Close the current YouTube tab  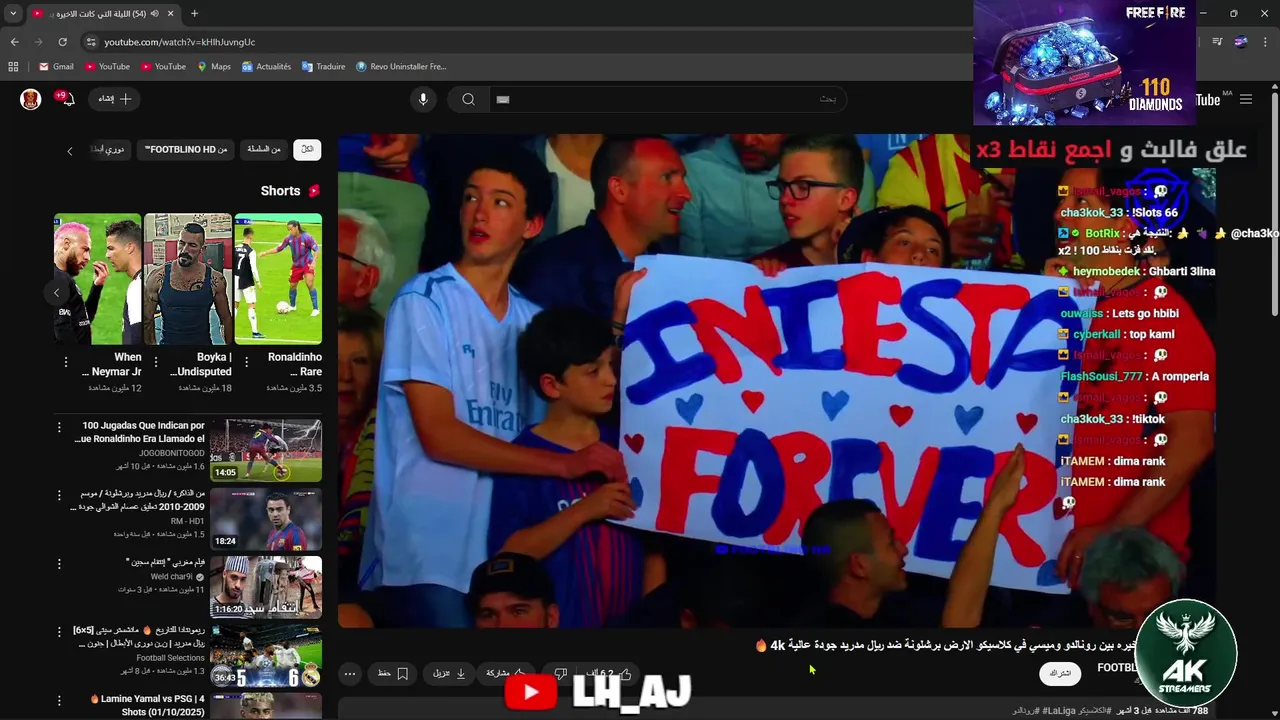point(170,13)
